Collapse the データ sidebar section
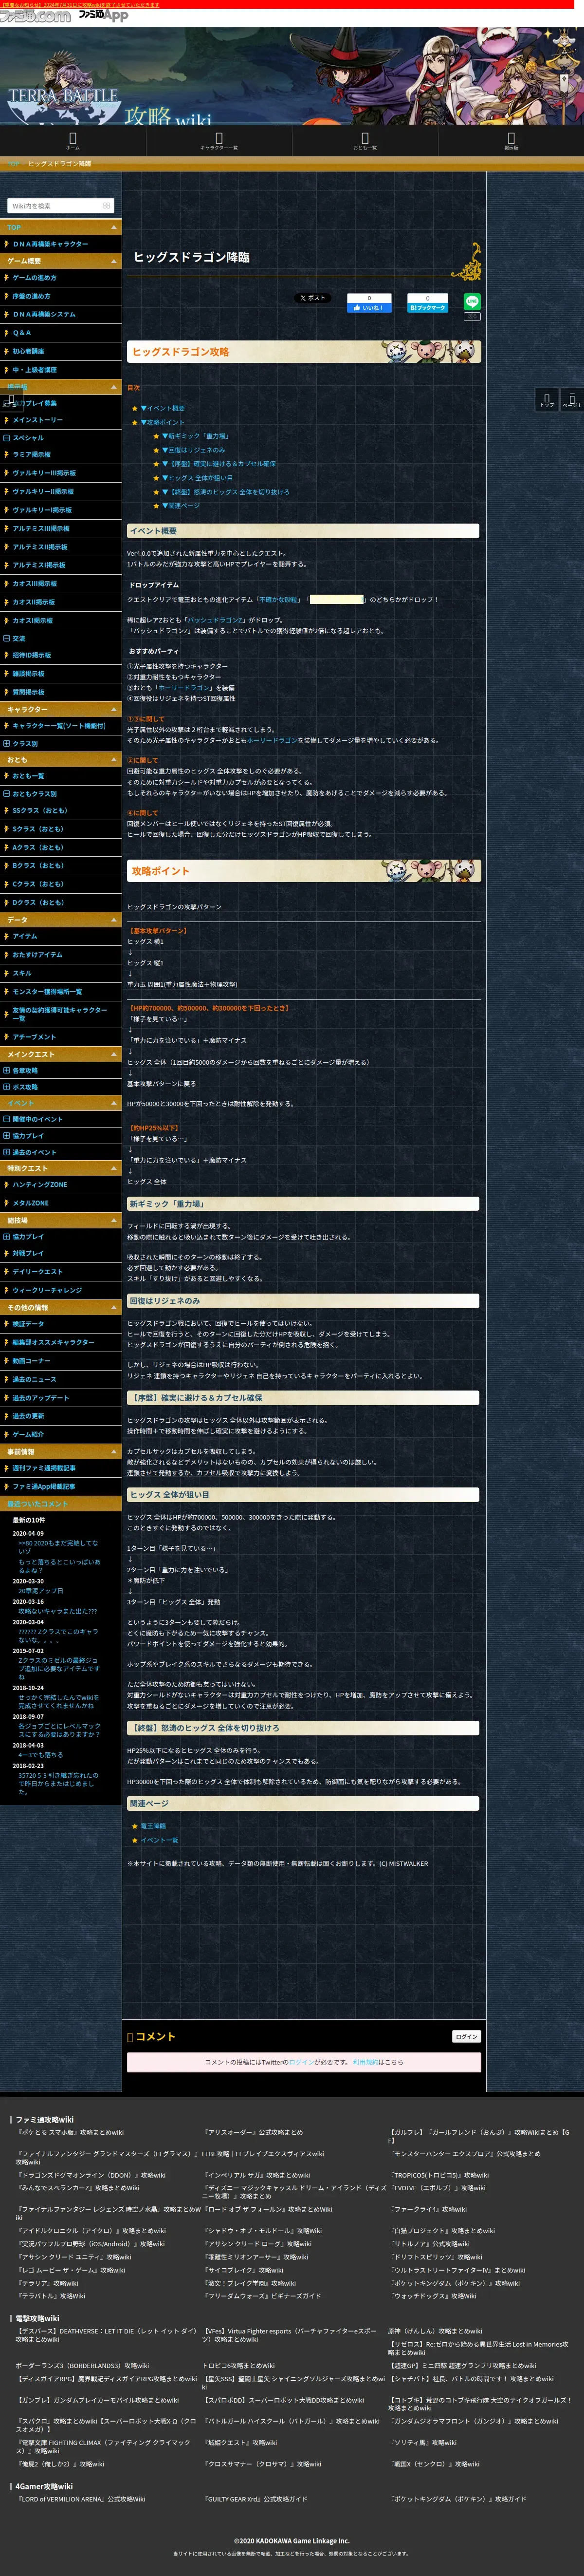The image size is (584, 2576). [x=114, y=919]
